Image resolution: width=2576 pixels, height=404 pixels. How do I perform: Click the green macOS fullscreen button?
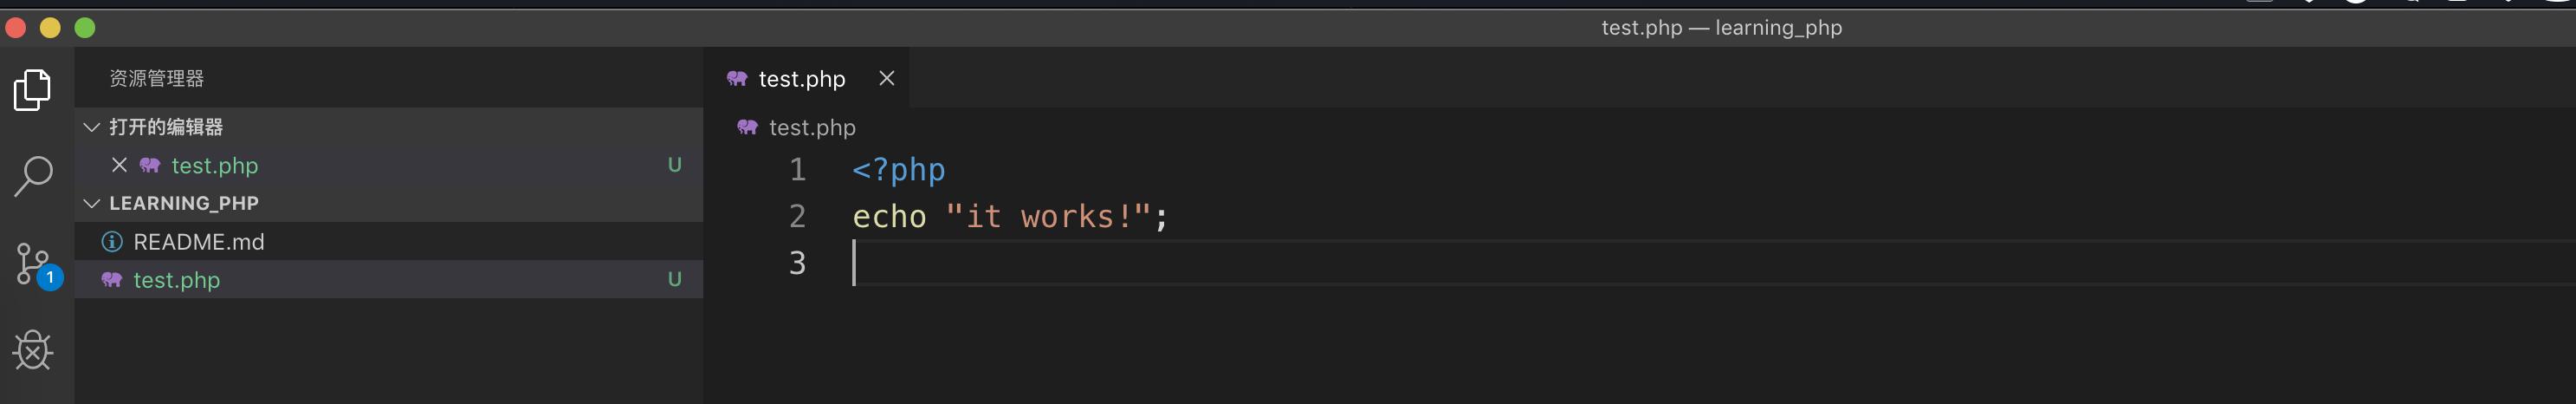[x=85, y=28]
